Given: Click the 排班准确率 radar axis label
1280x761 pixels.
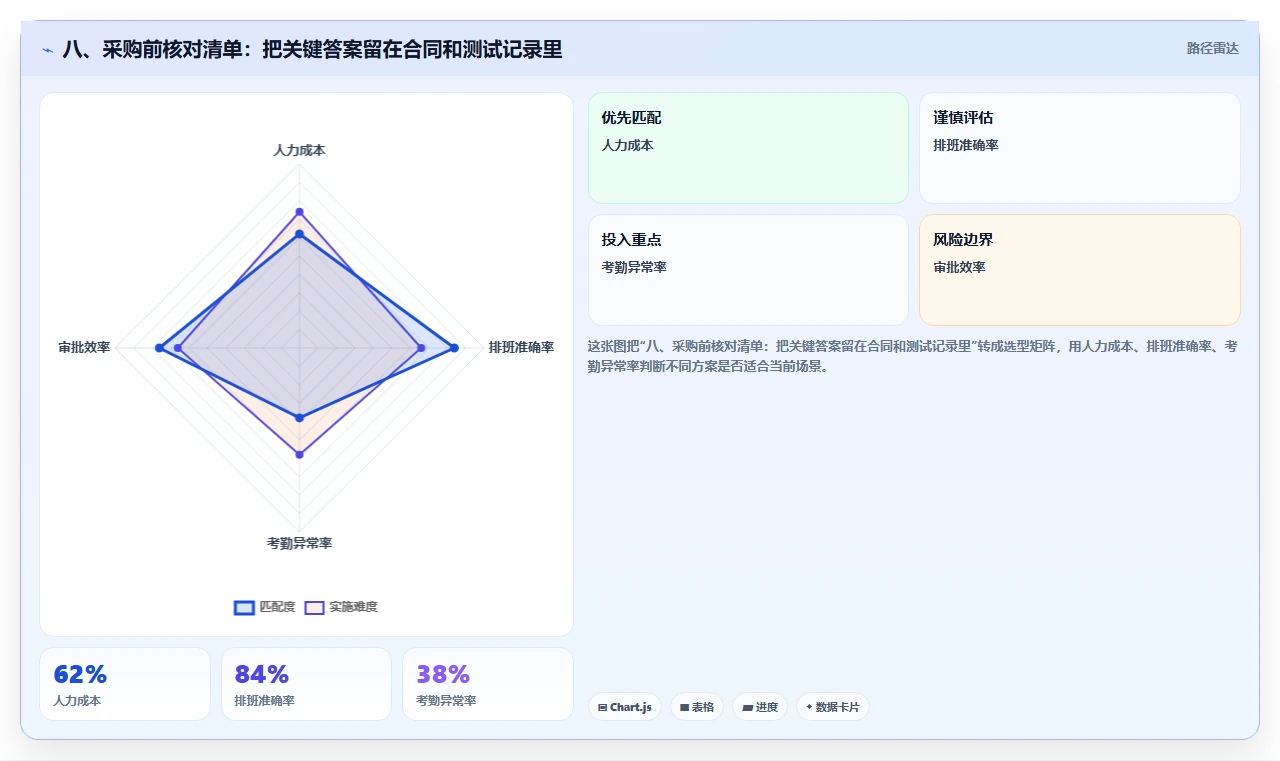Looking at the screenshot, I should [x=521, y=348].
